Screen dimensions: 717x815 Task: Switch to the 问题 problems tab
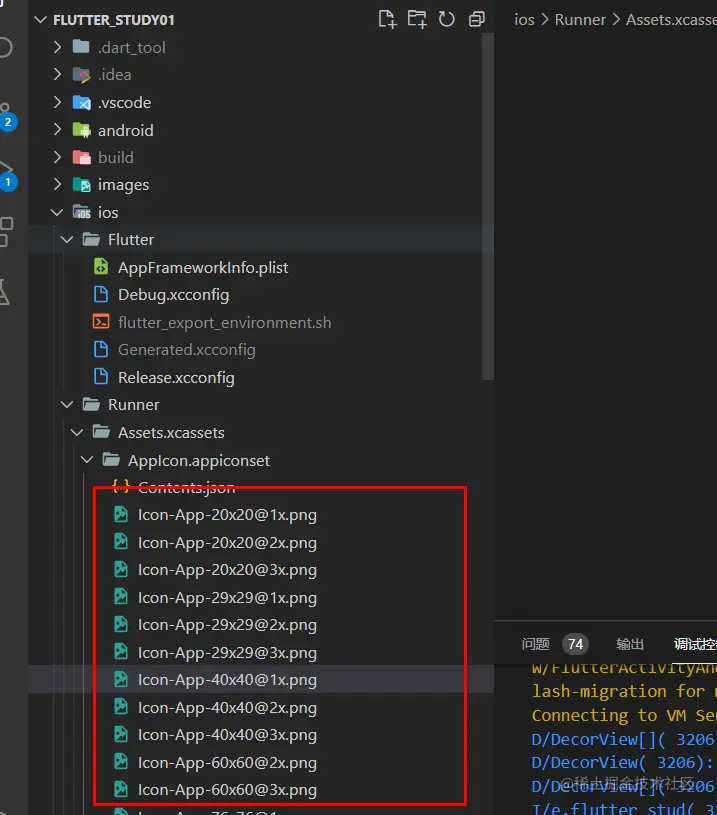point(535,644)
